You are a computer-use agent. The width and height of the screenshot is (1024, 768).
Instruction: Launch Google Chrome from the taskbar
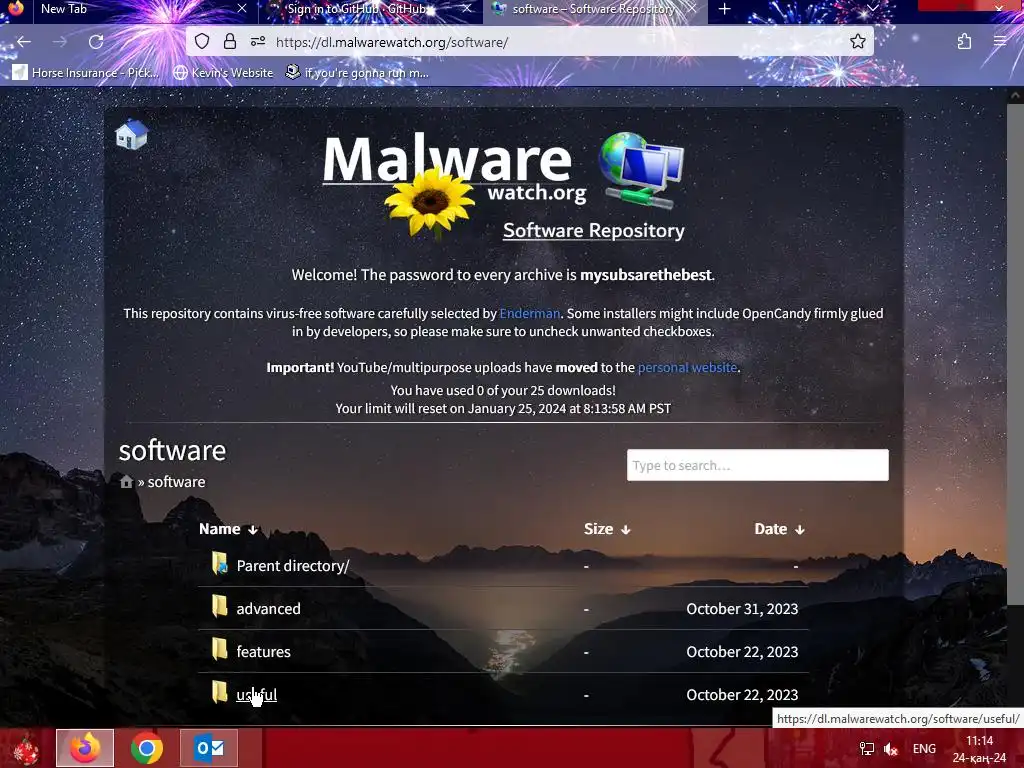point(147,748)
